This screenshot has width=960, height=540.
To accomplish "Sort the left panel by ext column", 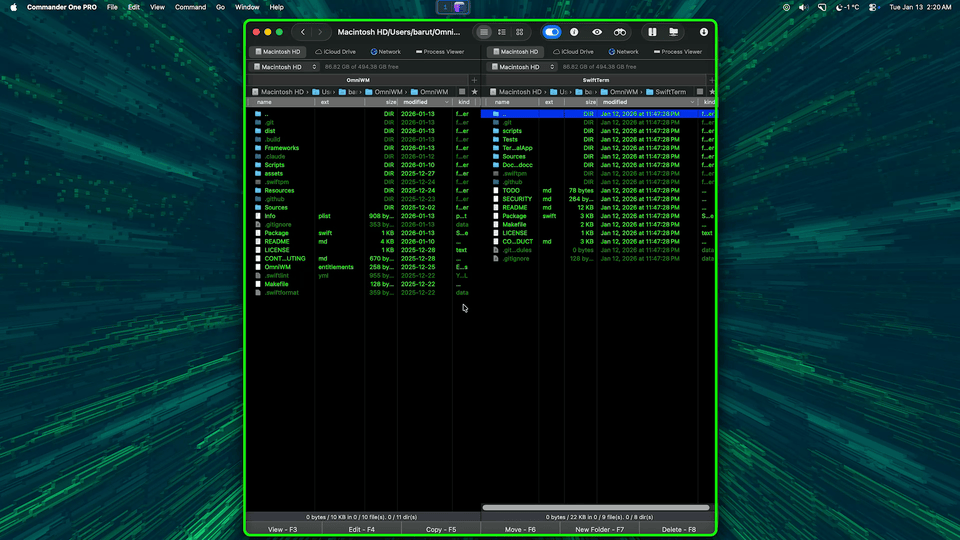I will pos(340,102).
